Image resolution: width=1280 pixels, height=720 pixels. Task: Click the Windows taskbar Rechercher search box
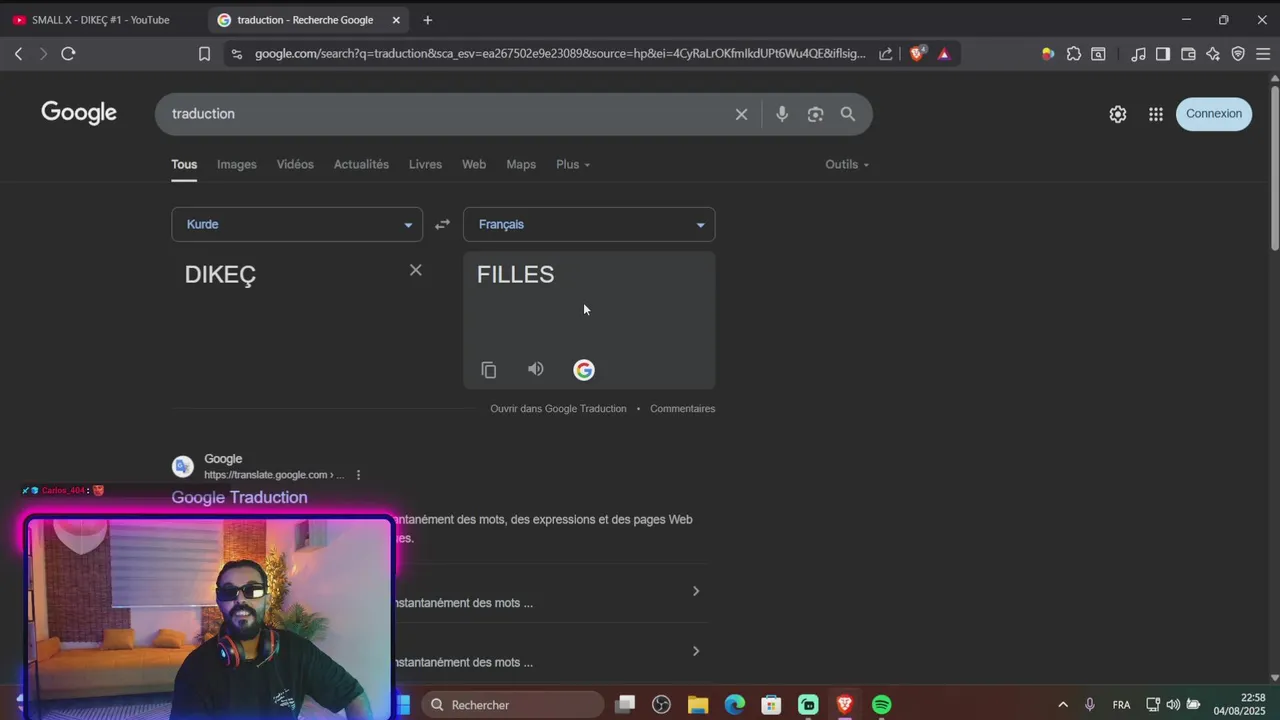tap(513, 705)
